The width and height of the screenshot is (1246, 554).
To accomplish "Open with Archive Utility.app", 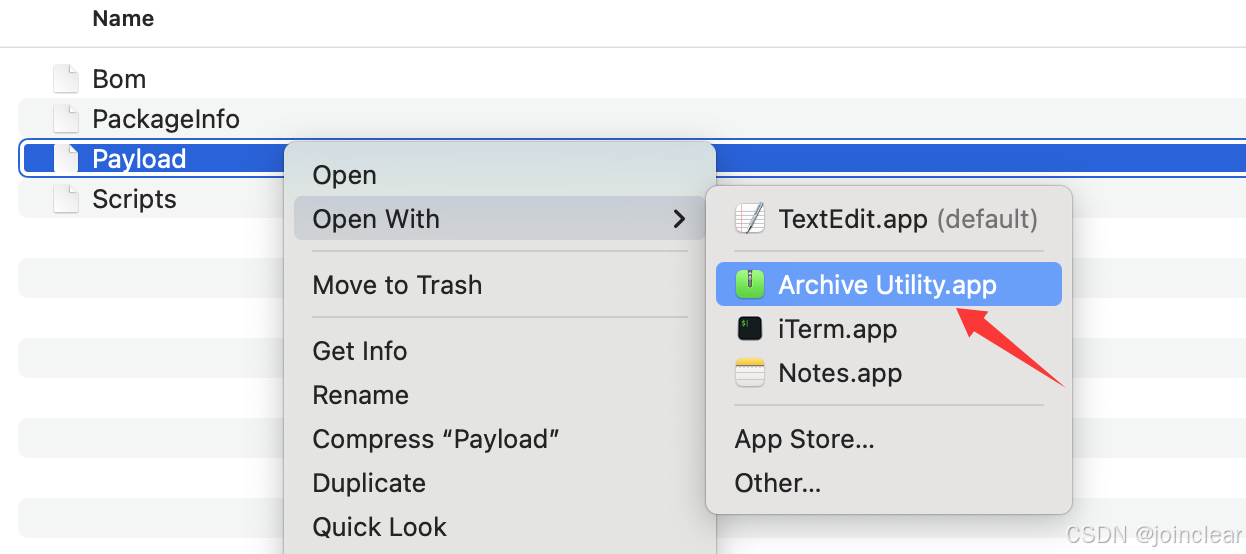I will point(888,285).
